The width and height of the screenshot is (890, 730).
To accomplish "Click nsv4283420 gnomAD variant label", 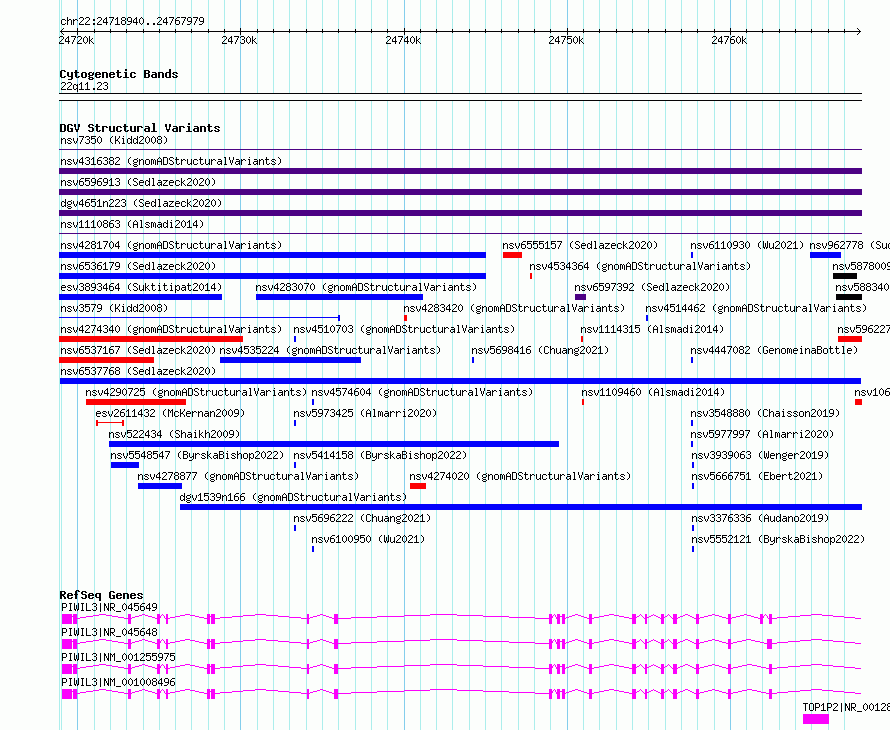I will coord(514,308).
